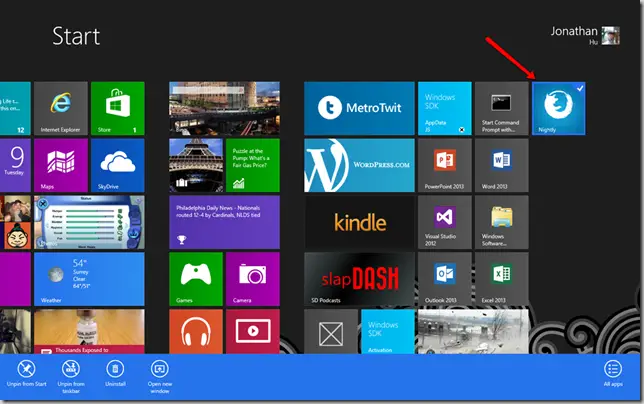Click Open new window button
This screenshot has width=644, height=404.
(x=160, y=376)
